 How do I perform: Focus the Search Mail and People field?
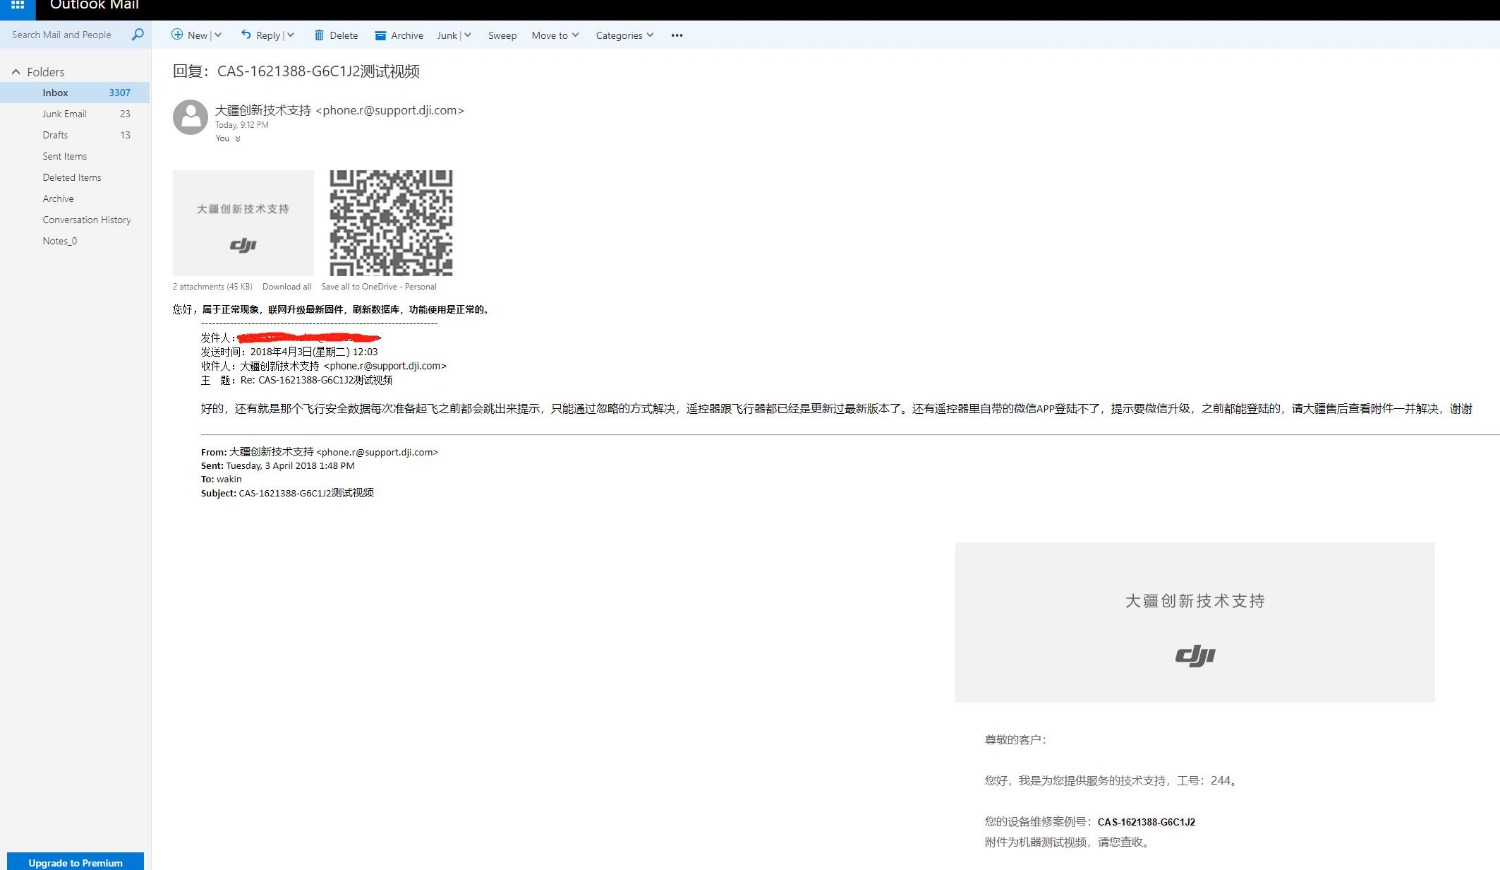pos(62,35)
